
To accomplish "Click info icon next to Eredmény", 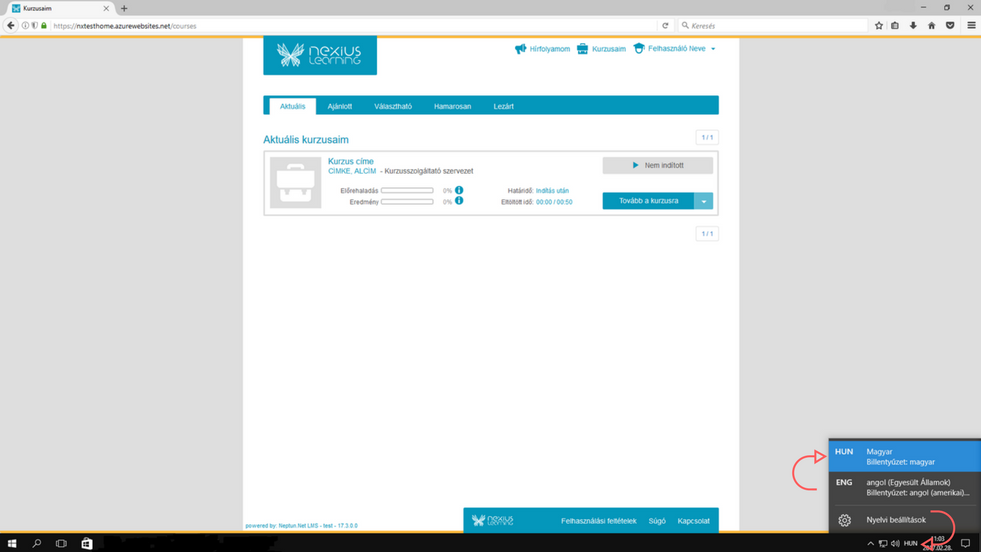I will coord(459,201).
